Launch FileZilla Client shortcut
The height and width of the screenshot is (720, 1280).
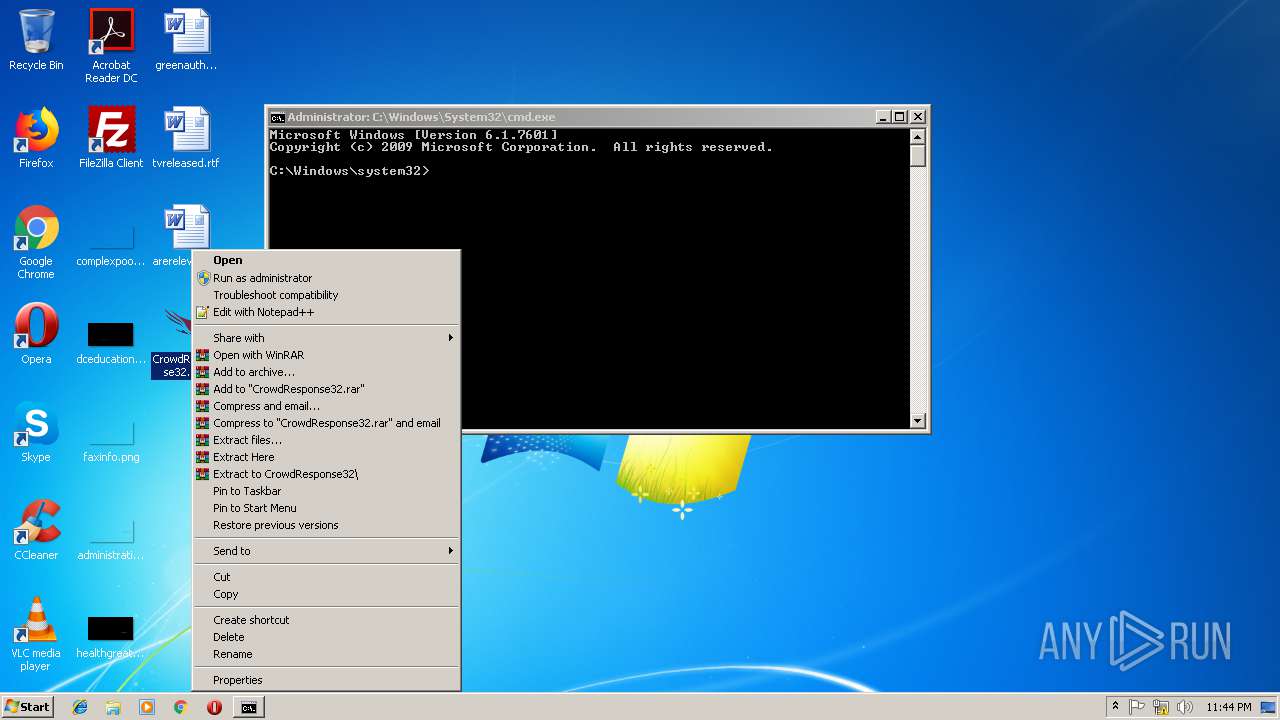pos(111,138)
